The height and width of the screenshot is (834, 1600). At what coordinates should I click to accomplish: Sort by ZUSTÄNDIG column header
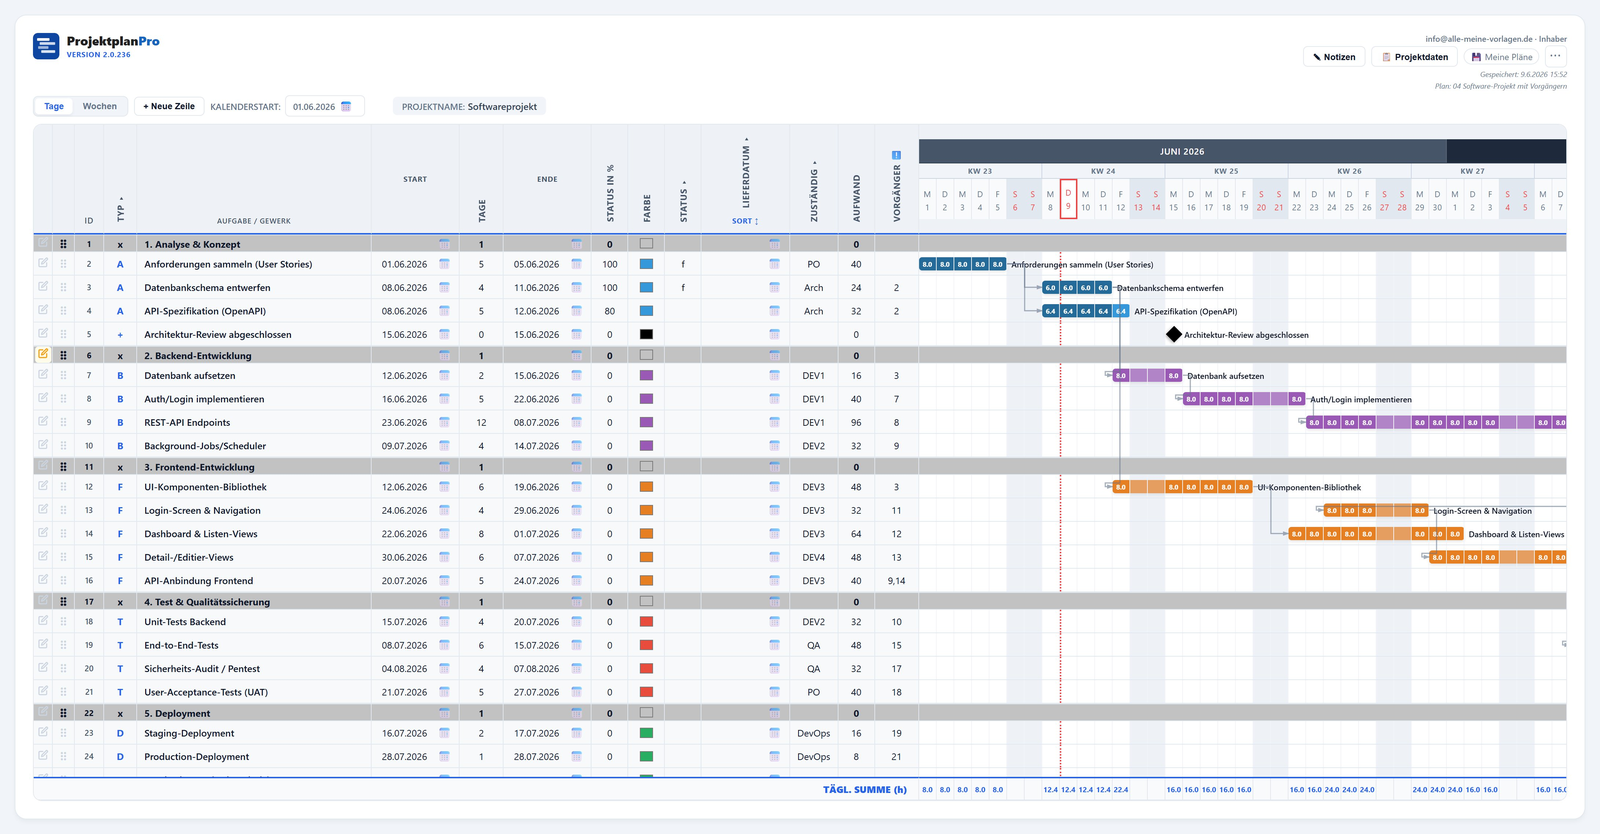click(x=814, y=191)
